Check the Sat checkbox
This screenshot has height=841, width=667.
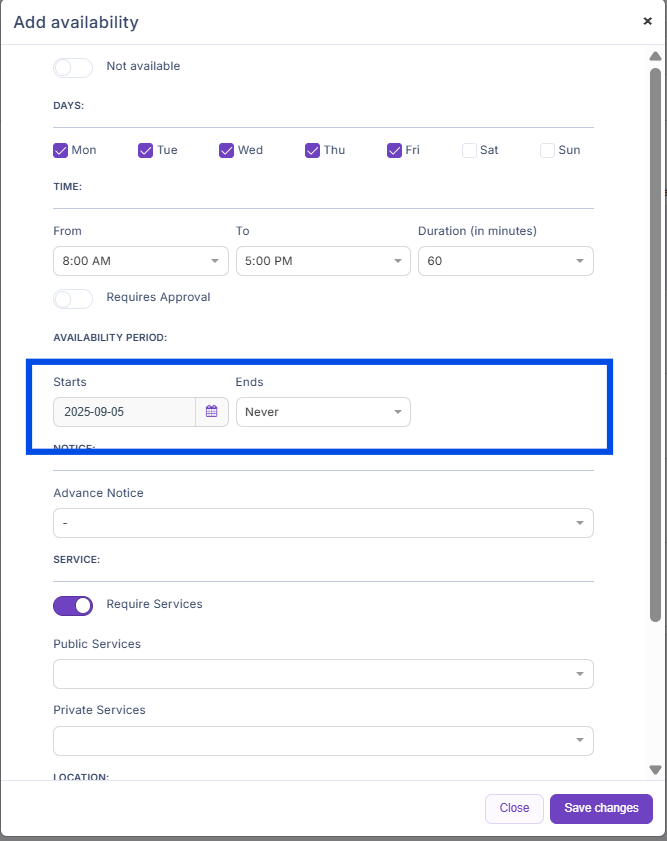[469, 150]
